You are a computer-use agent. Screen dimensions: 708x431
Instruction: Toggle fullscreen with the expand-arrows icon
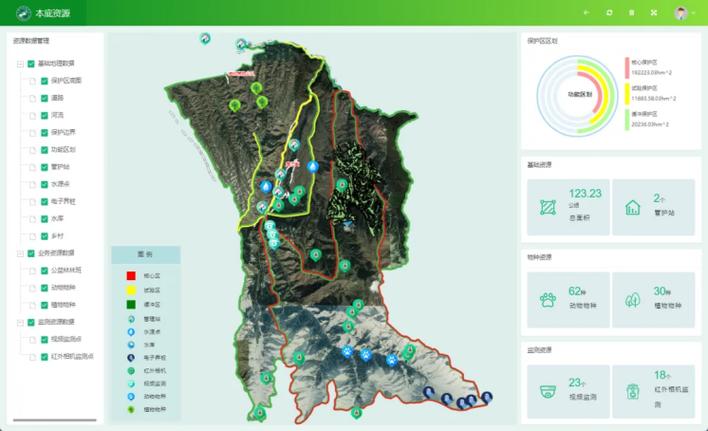(654, 13)
